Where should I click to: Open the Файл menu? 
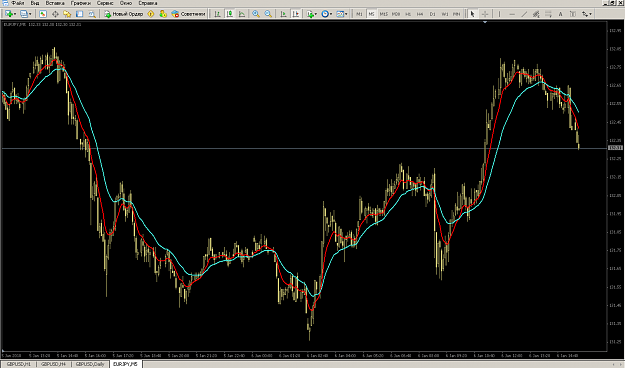[x=18, y=3]
